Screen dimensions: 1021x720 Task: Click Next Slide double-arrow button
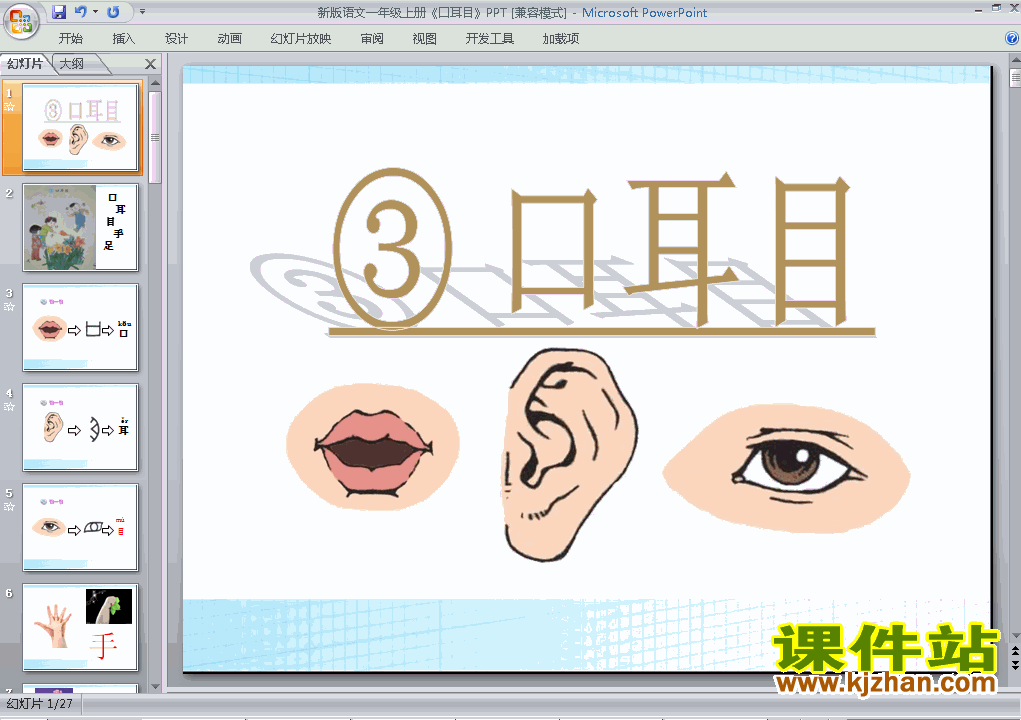1015,665
